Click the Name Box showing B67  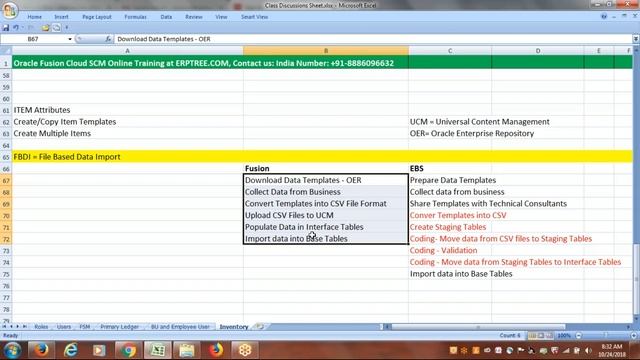click(33, 39)
